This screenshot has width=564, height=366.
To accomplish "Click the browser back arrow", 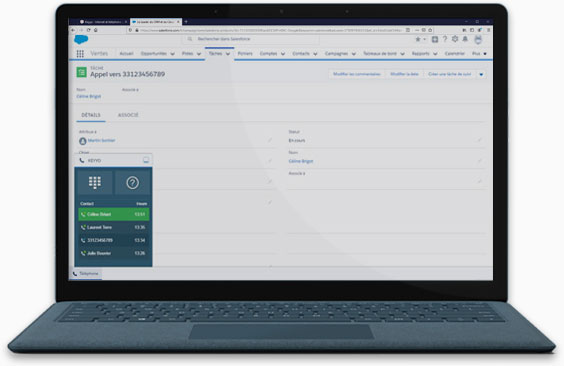I will click(73, 30).
